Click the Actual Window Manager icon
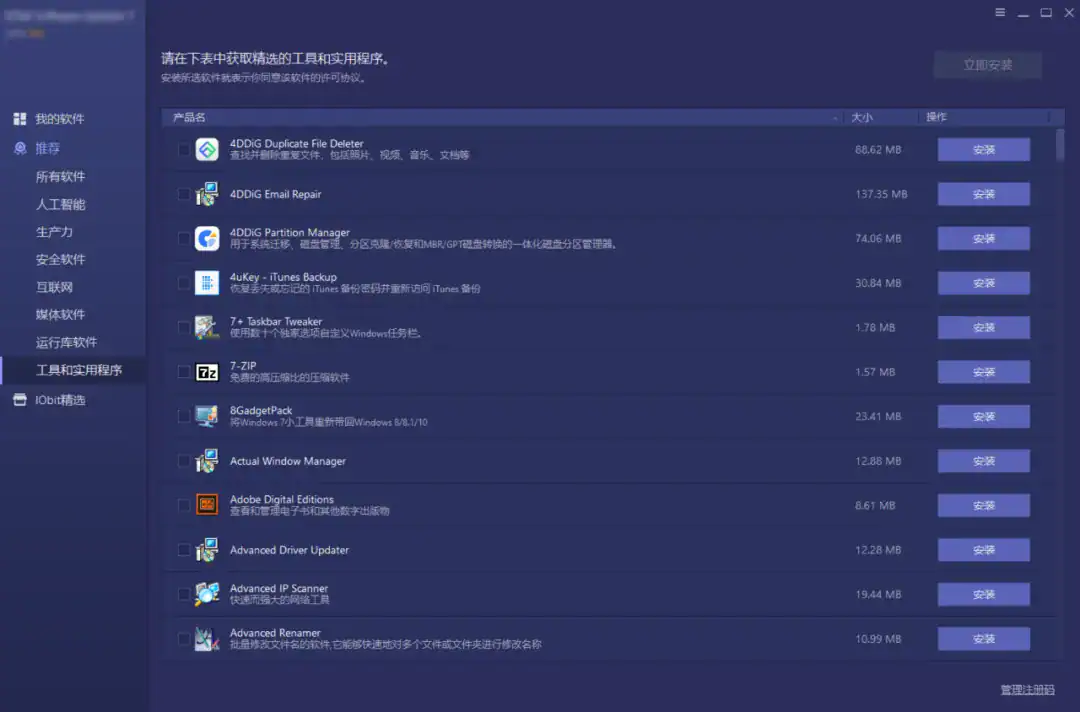 207,461
